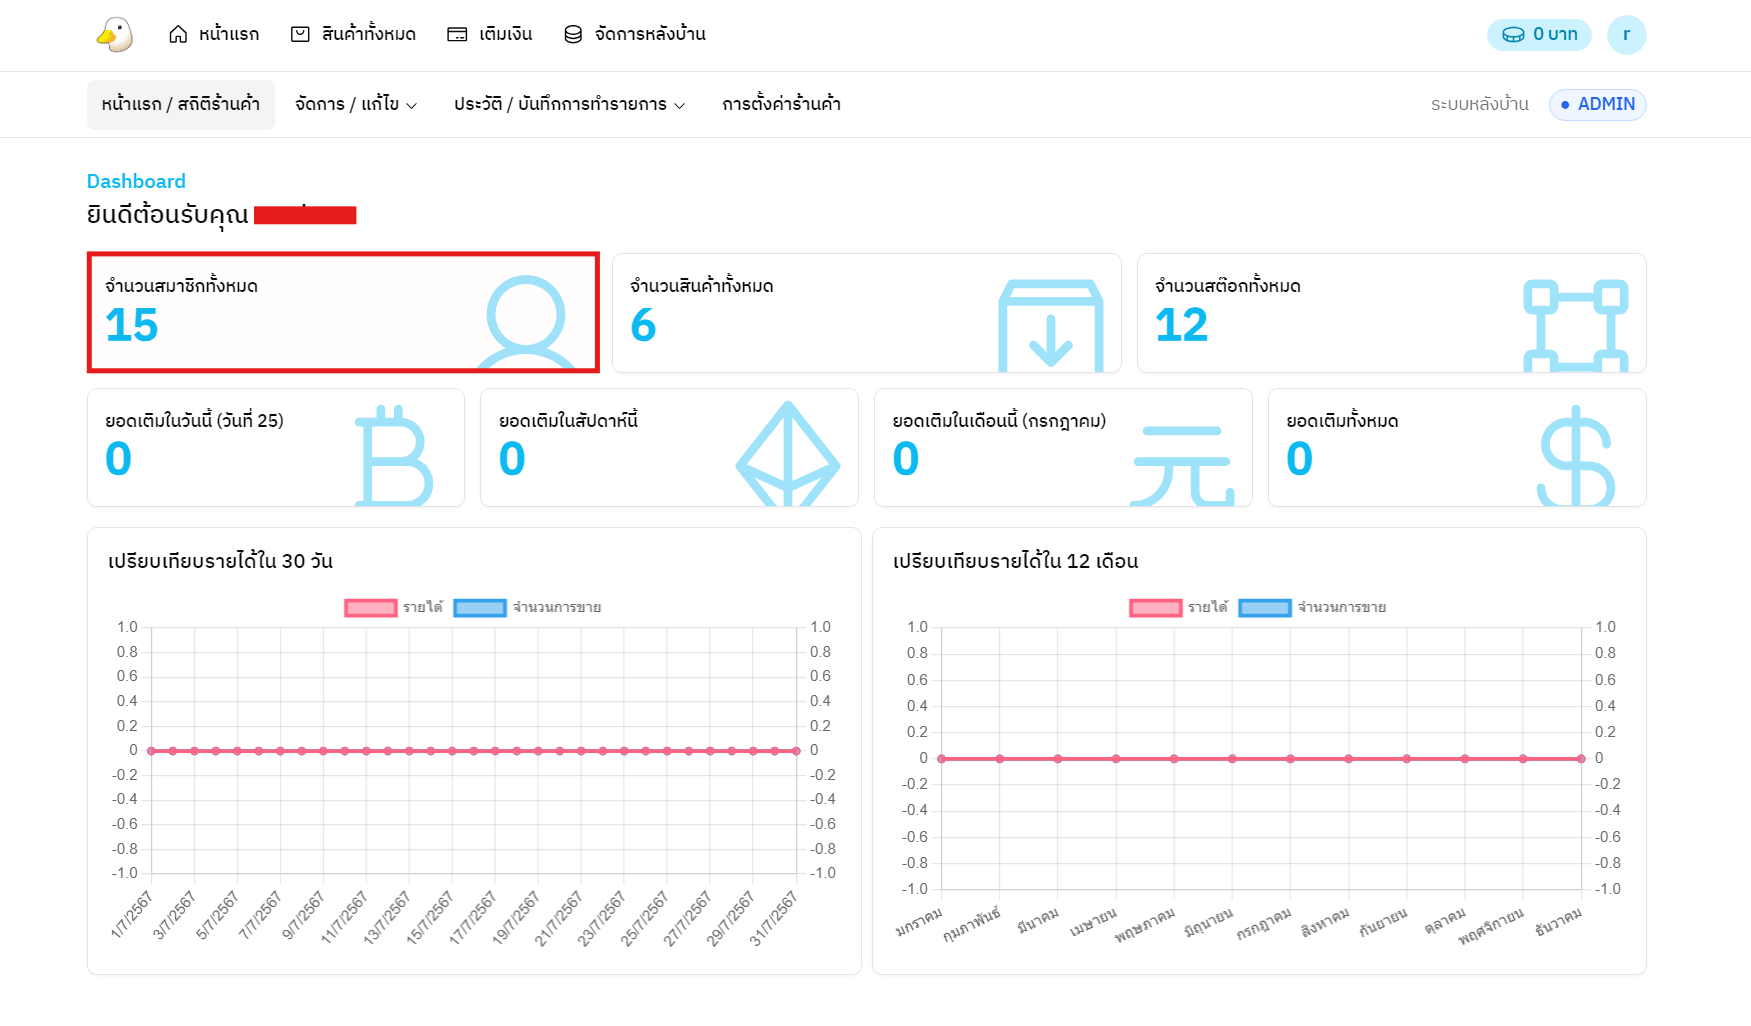
Task: Click the 1/7/2567 data point in 30-day chart
Action: click(x=151, y=751)
